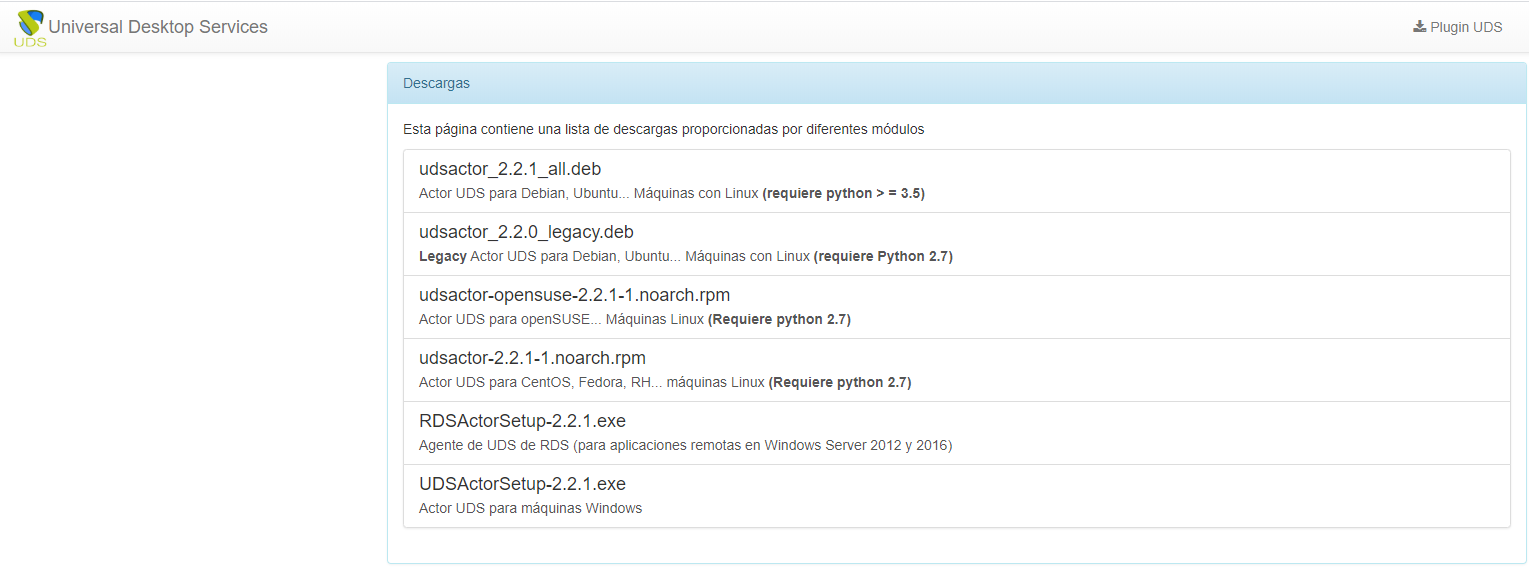Download udsactor-2.2.1-1.noarch.rpm for CentOS
This screenshot has height=578, width=1529.
tap(532, 358)
